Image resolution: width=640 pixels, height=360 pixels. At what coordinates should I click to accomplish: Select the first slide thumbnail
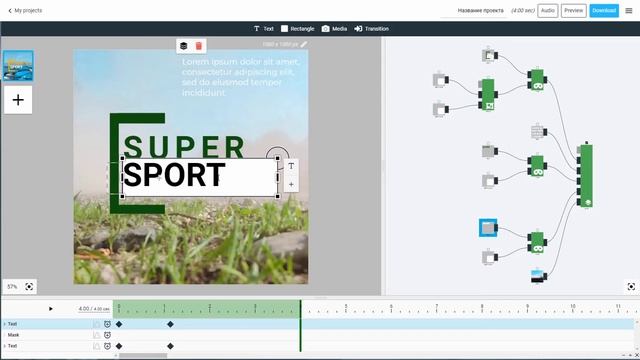coord(18,66)
